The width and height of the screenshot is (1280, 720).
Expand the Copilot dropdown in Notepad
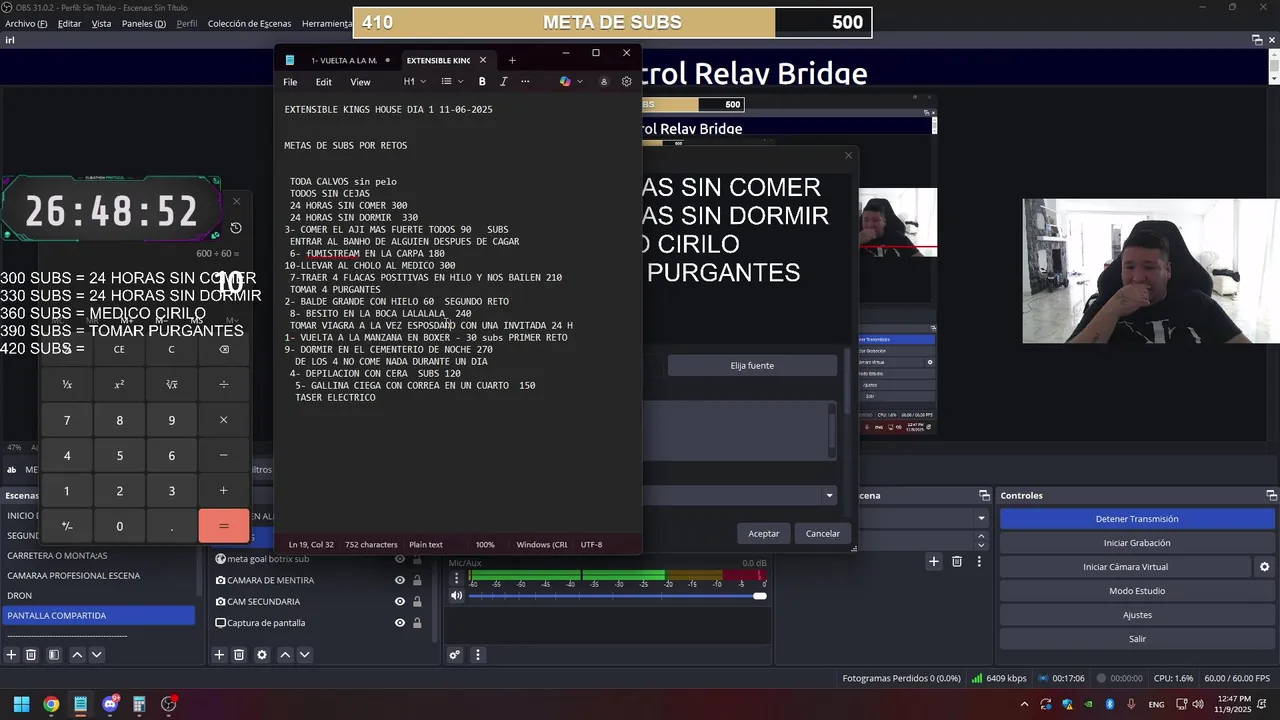[x=580, y=82]
